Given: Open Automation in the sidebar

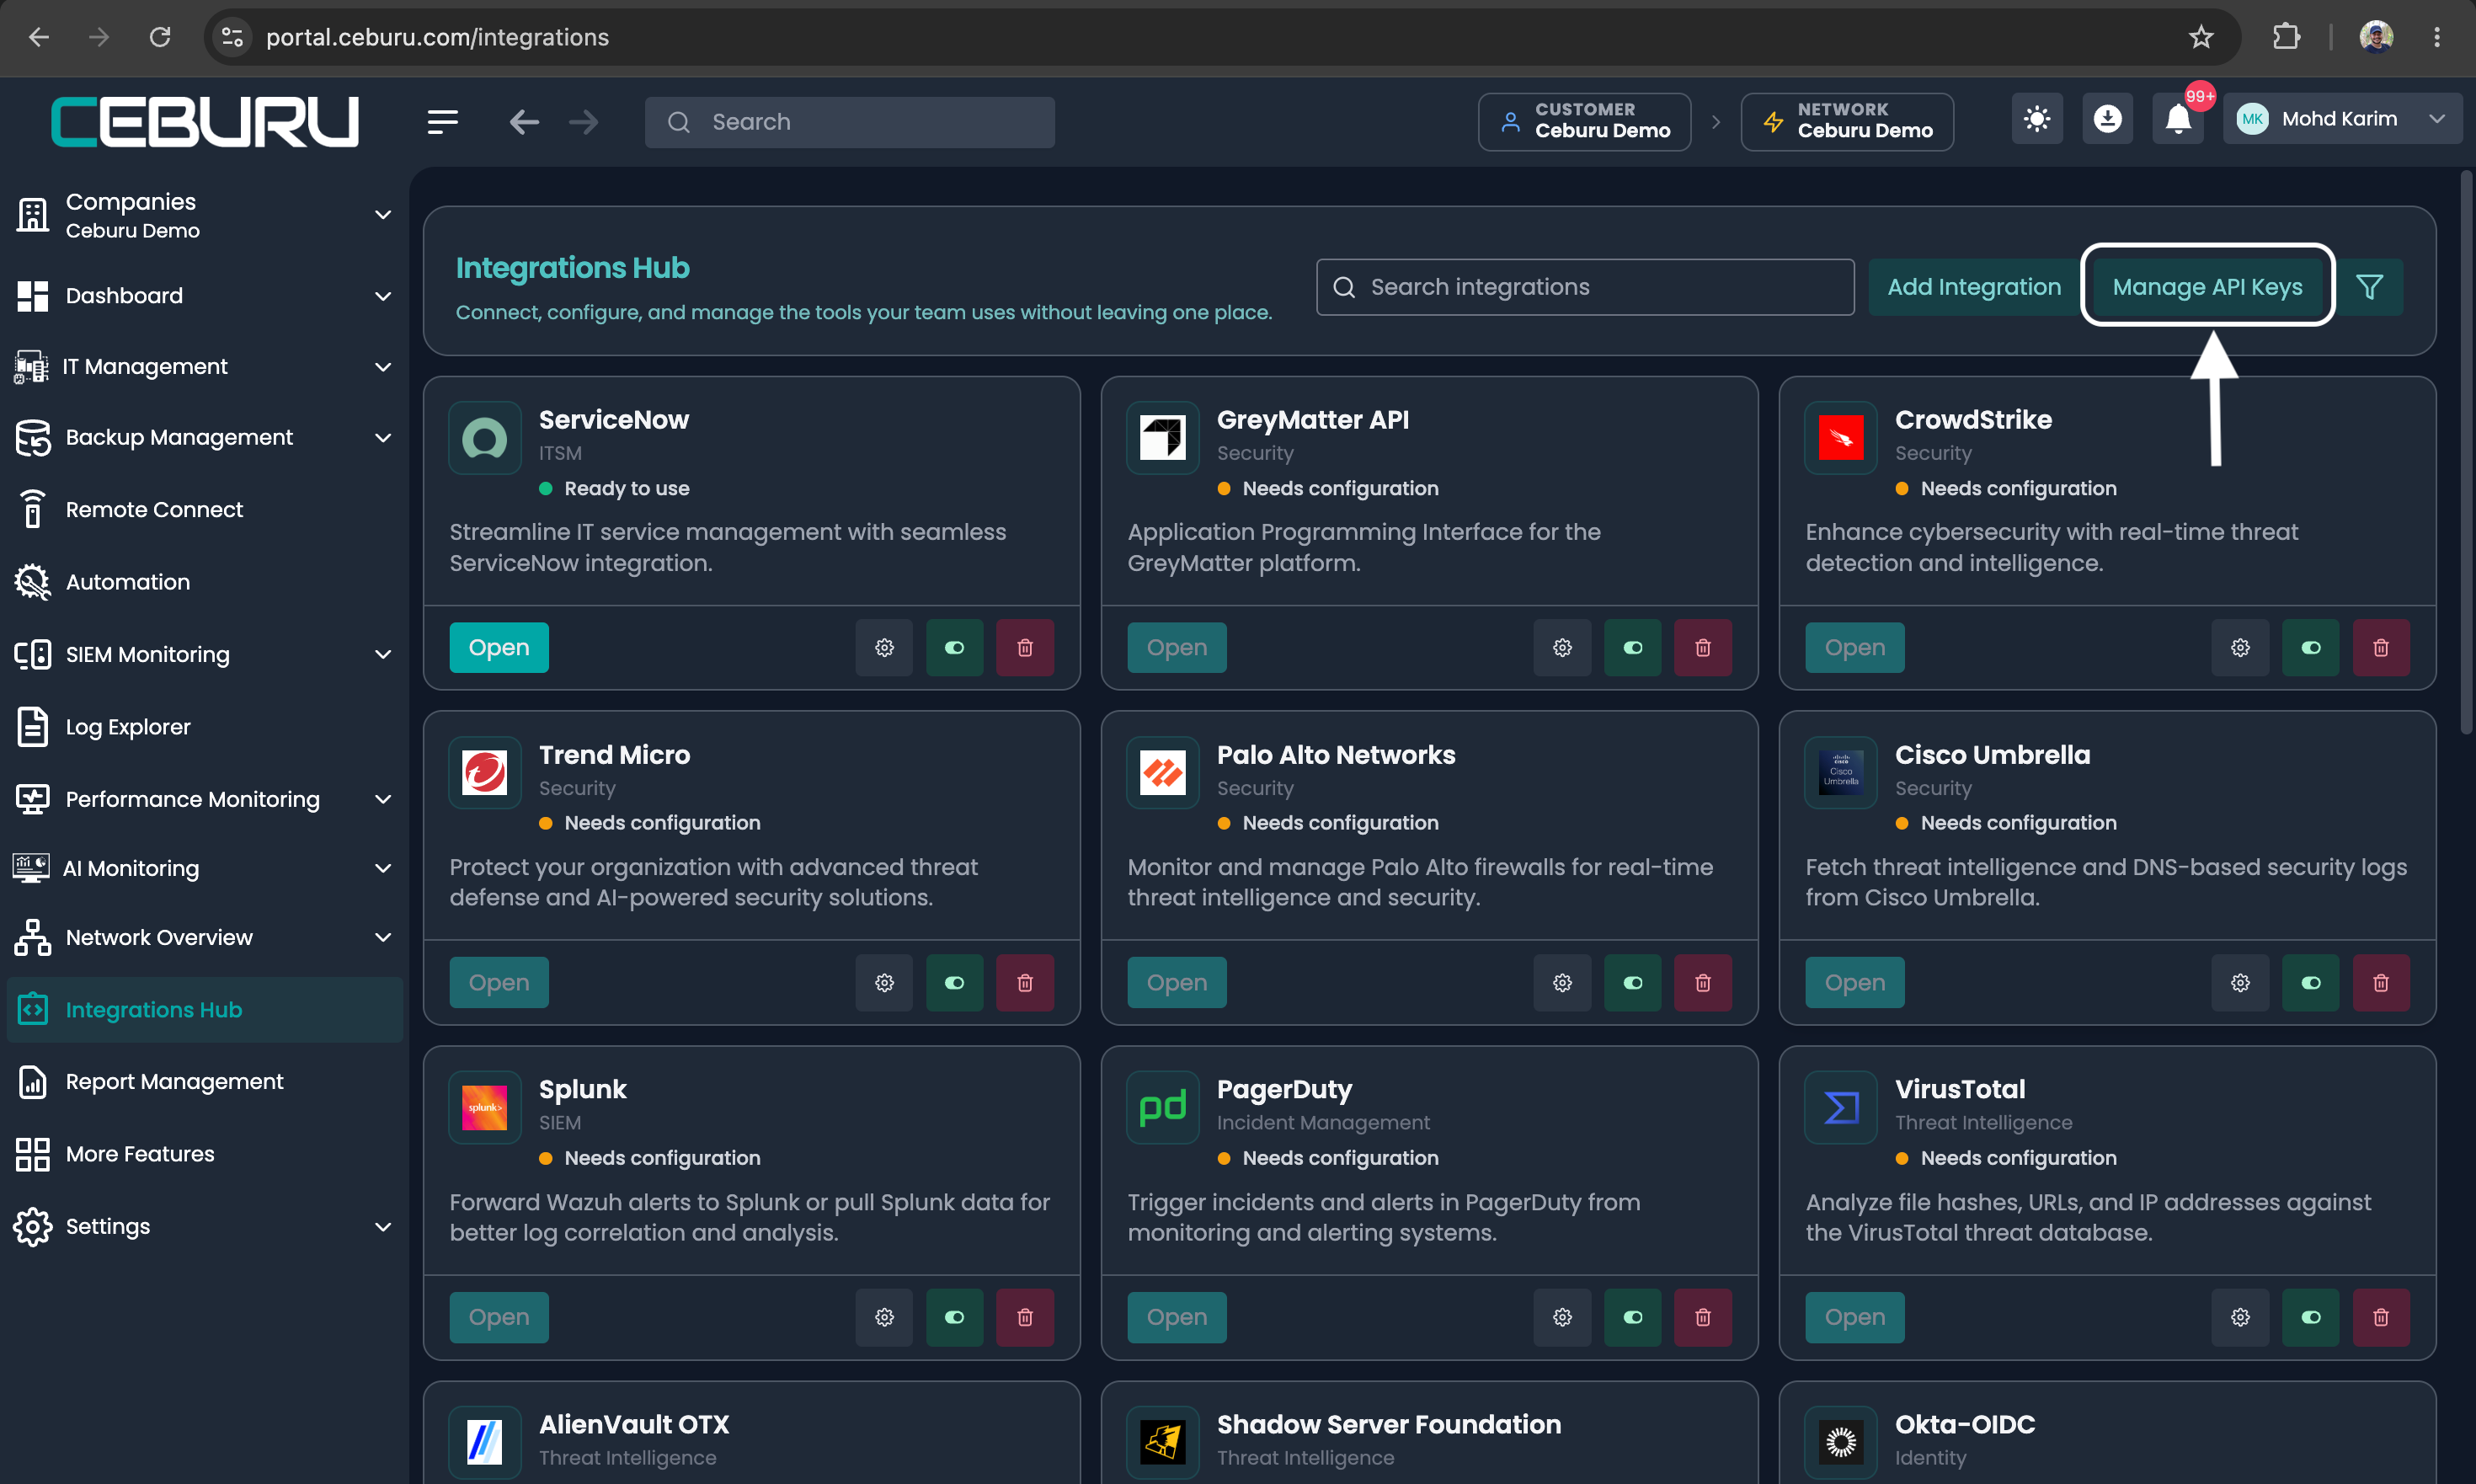Looking at the screenshot, I should 204,582.
